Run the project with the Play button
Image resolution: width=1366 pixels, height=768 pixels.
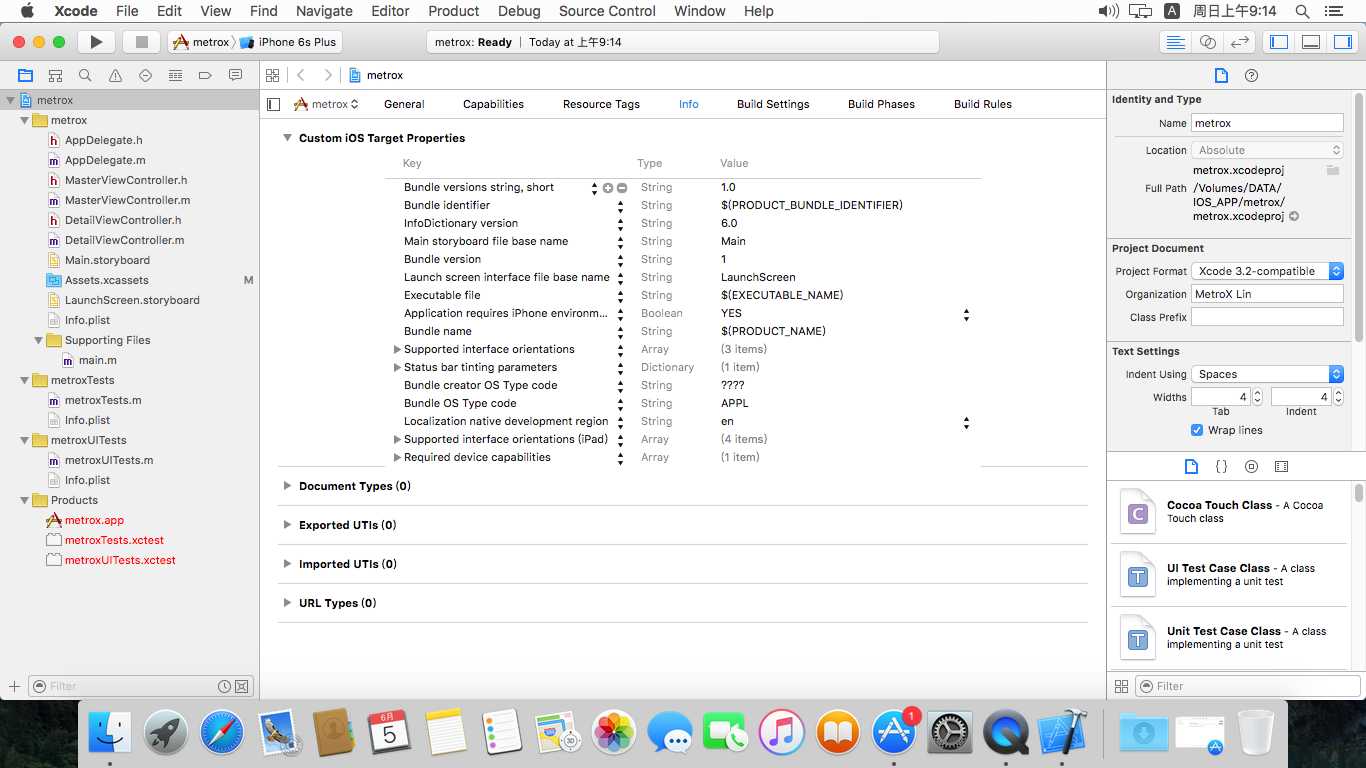[96, 42]
